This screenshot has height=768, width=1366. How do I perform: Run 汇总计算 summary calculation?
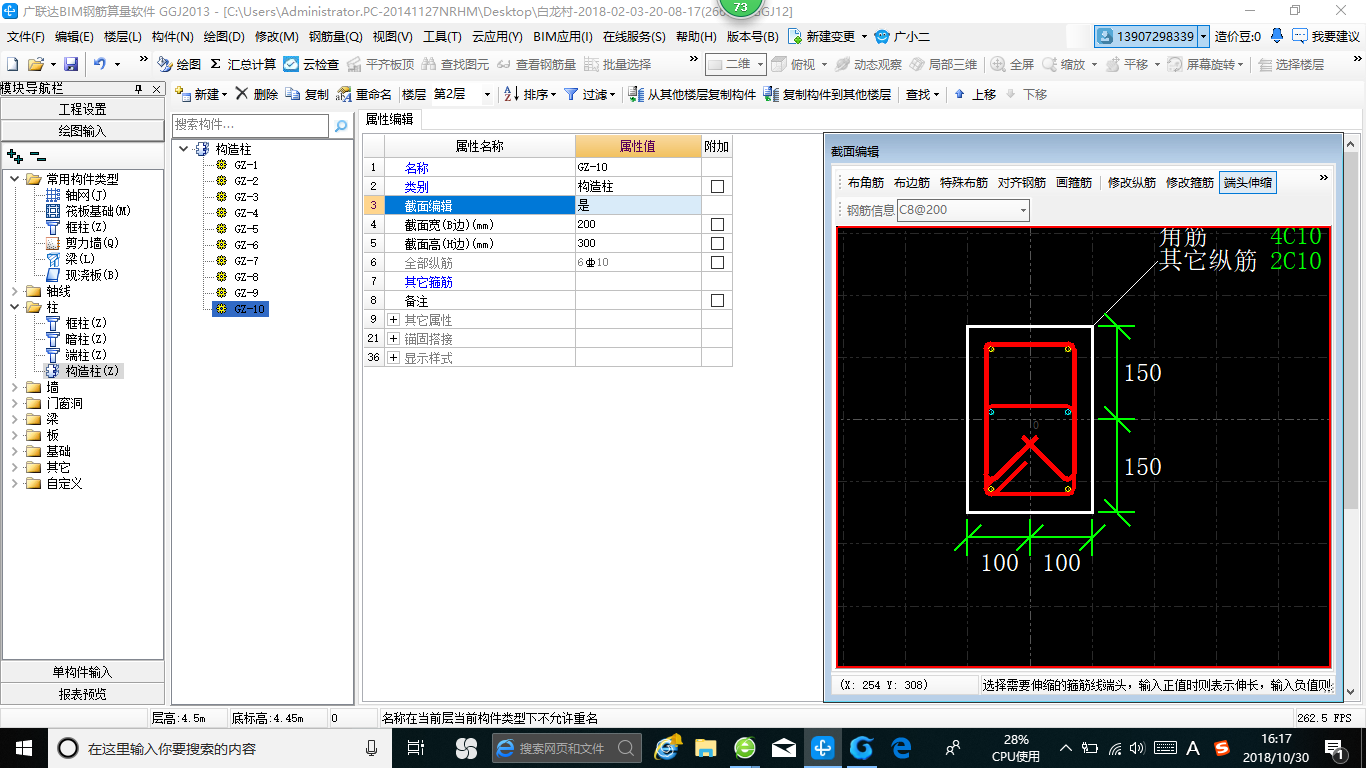tap(243, 64)
